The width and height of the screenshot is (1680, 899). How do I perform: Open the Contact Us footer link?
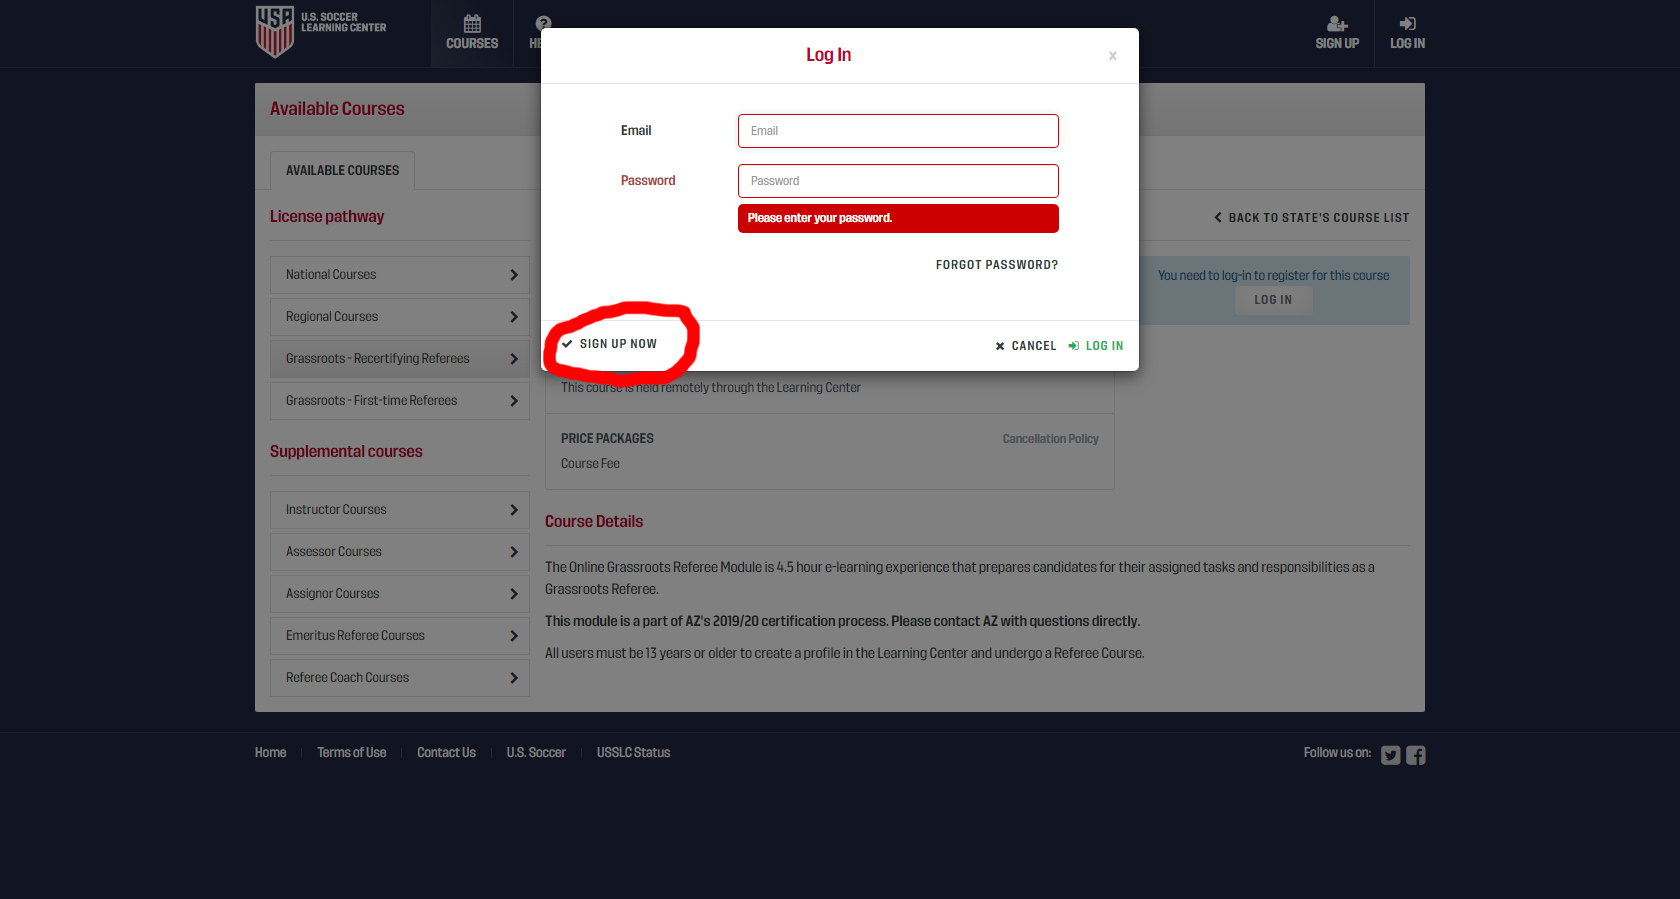click(446, 753)
